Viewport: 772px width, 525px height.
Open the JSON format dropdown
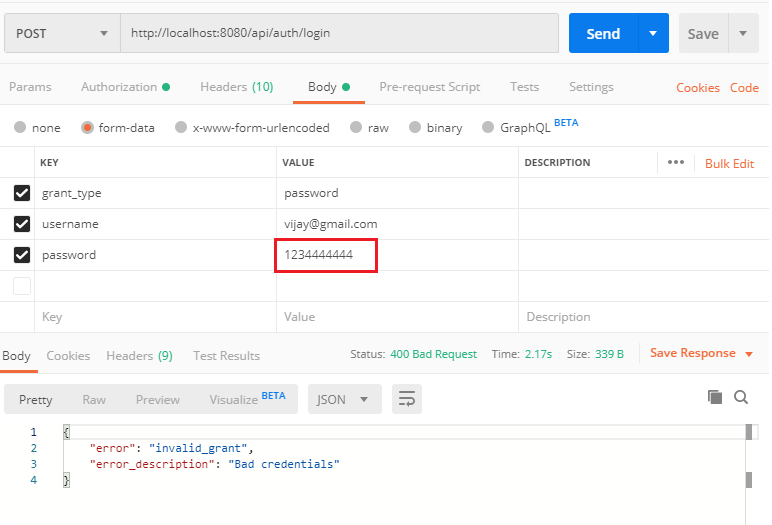pos(343,399)
